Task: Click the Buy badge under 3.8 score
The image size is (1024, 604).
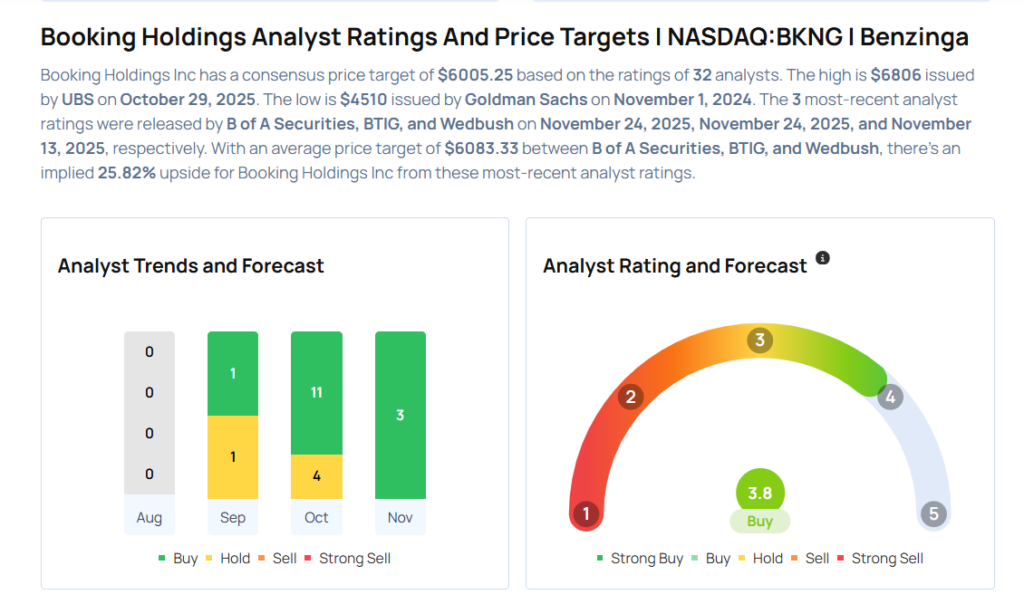Action: (x=760, y=521)
